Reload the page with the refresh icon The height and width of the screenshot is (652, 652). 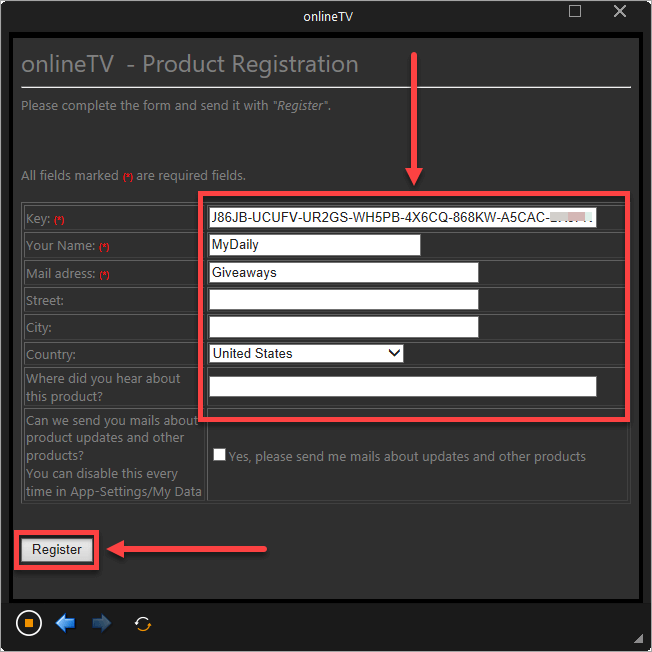point(143,624)
